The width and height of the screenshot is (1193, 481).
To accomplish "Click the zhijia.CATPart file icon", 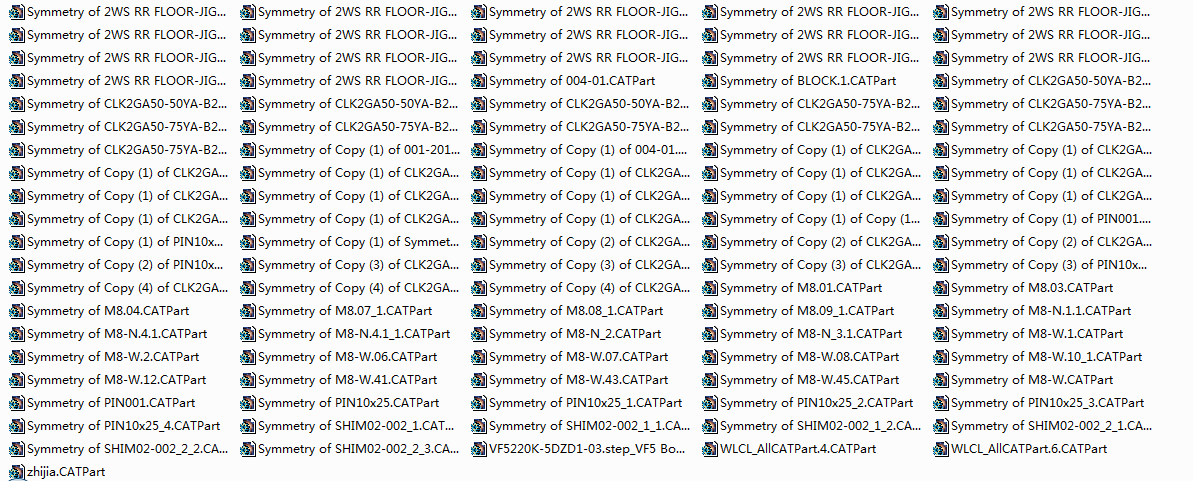I will pos(17,472).
